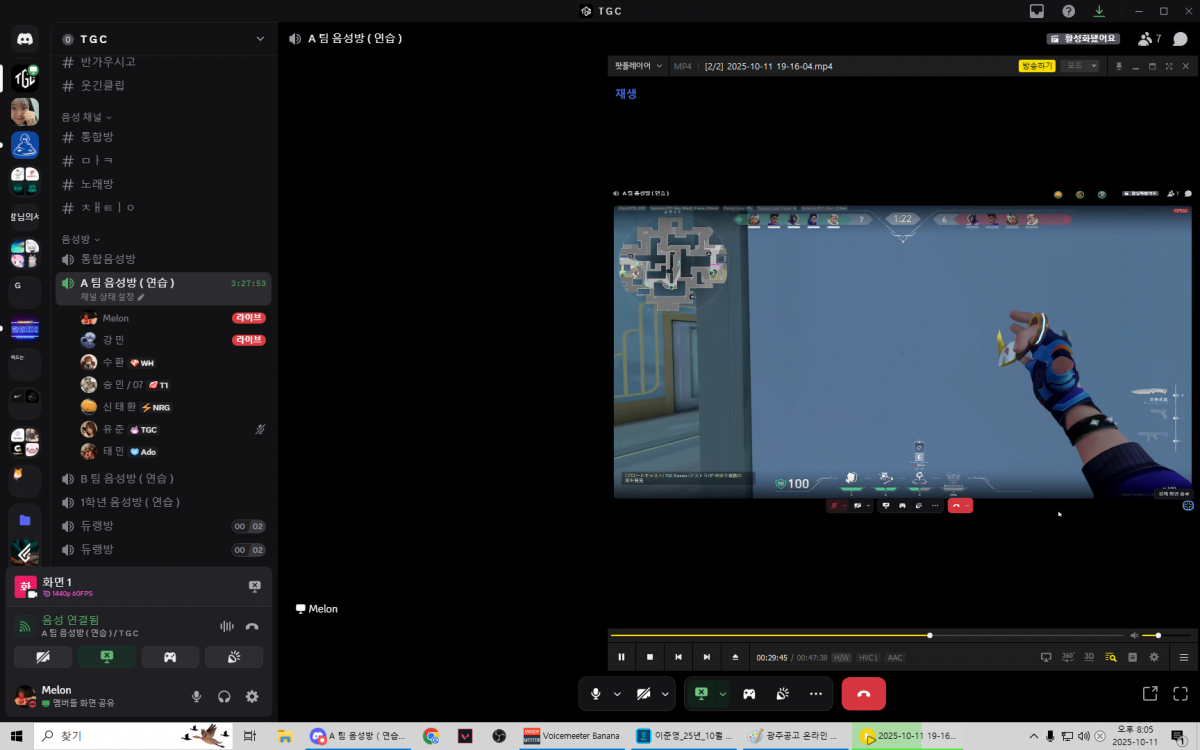1200x750 pixels.
Task: Disconnect using the red hang-up button
Action: coord(863,693)
